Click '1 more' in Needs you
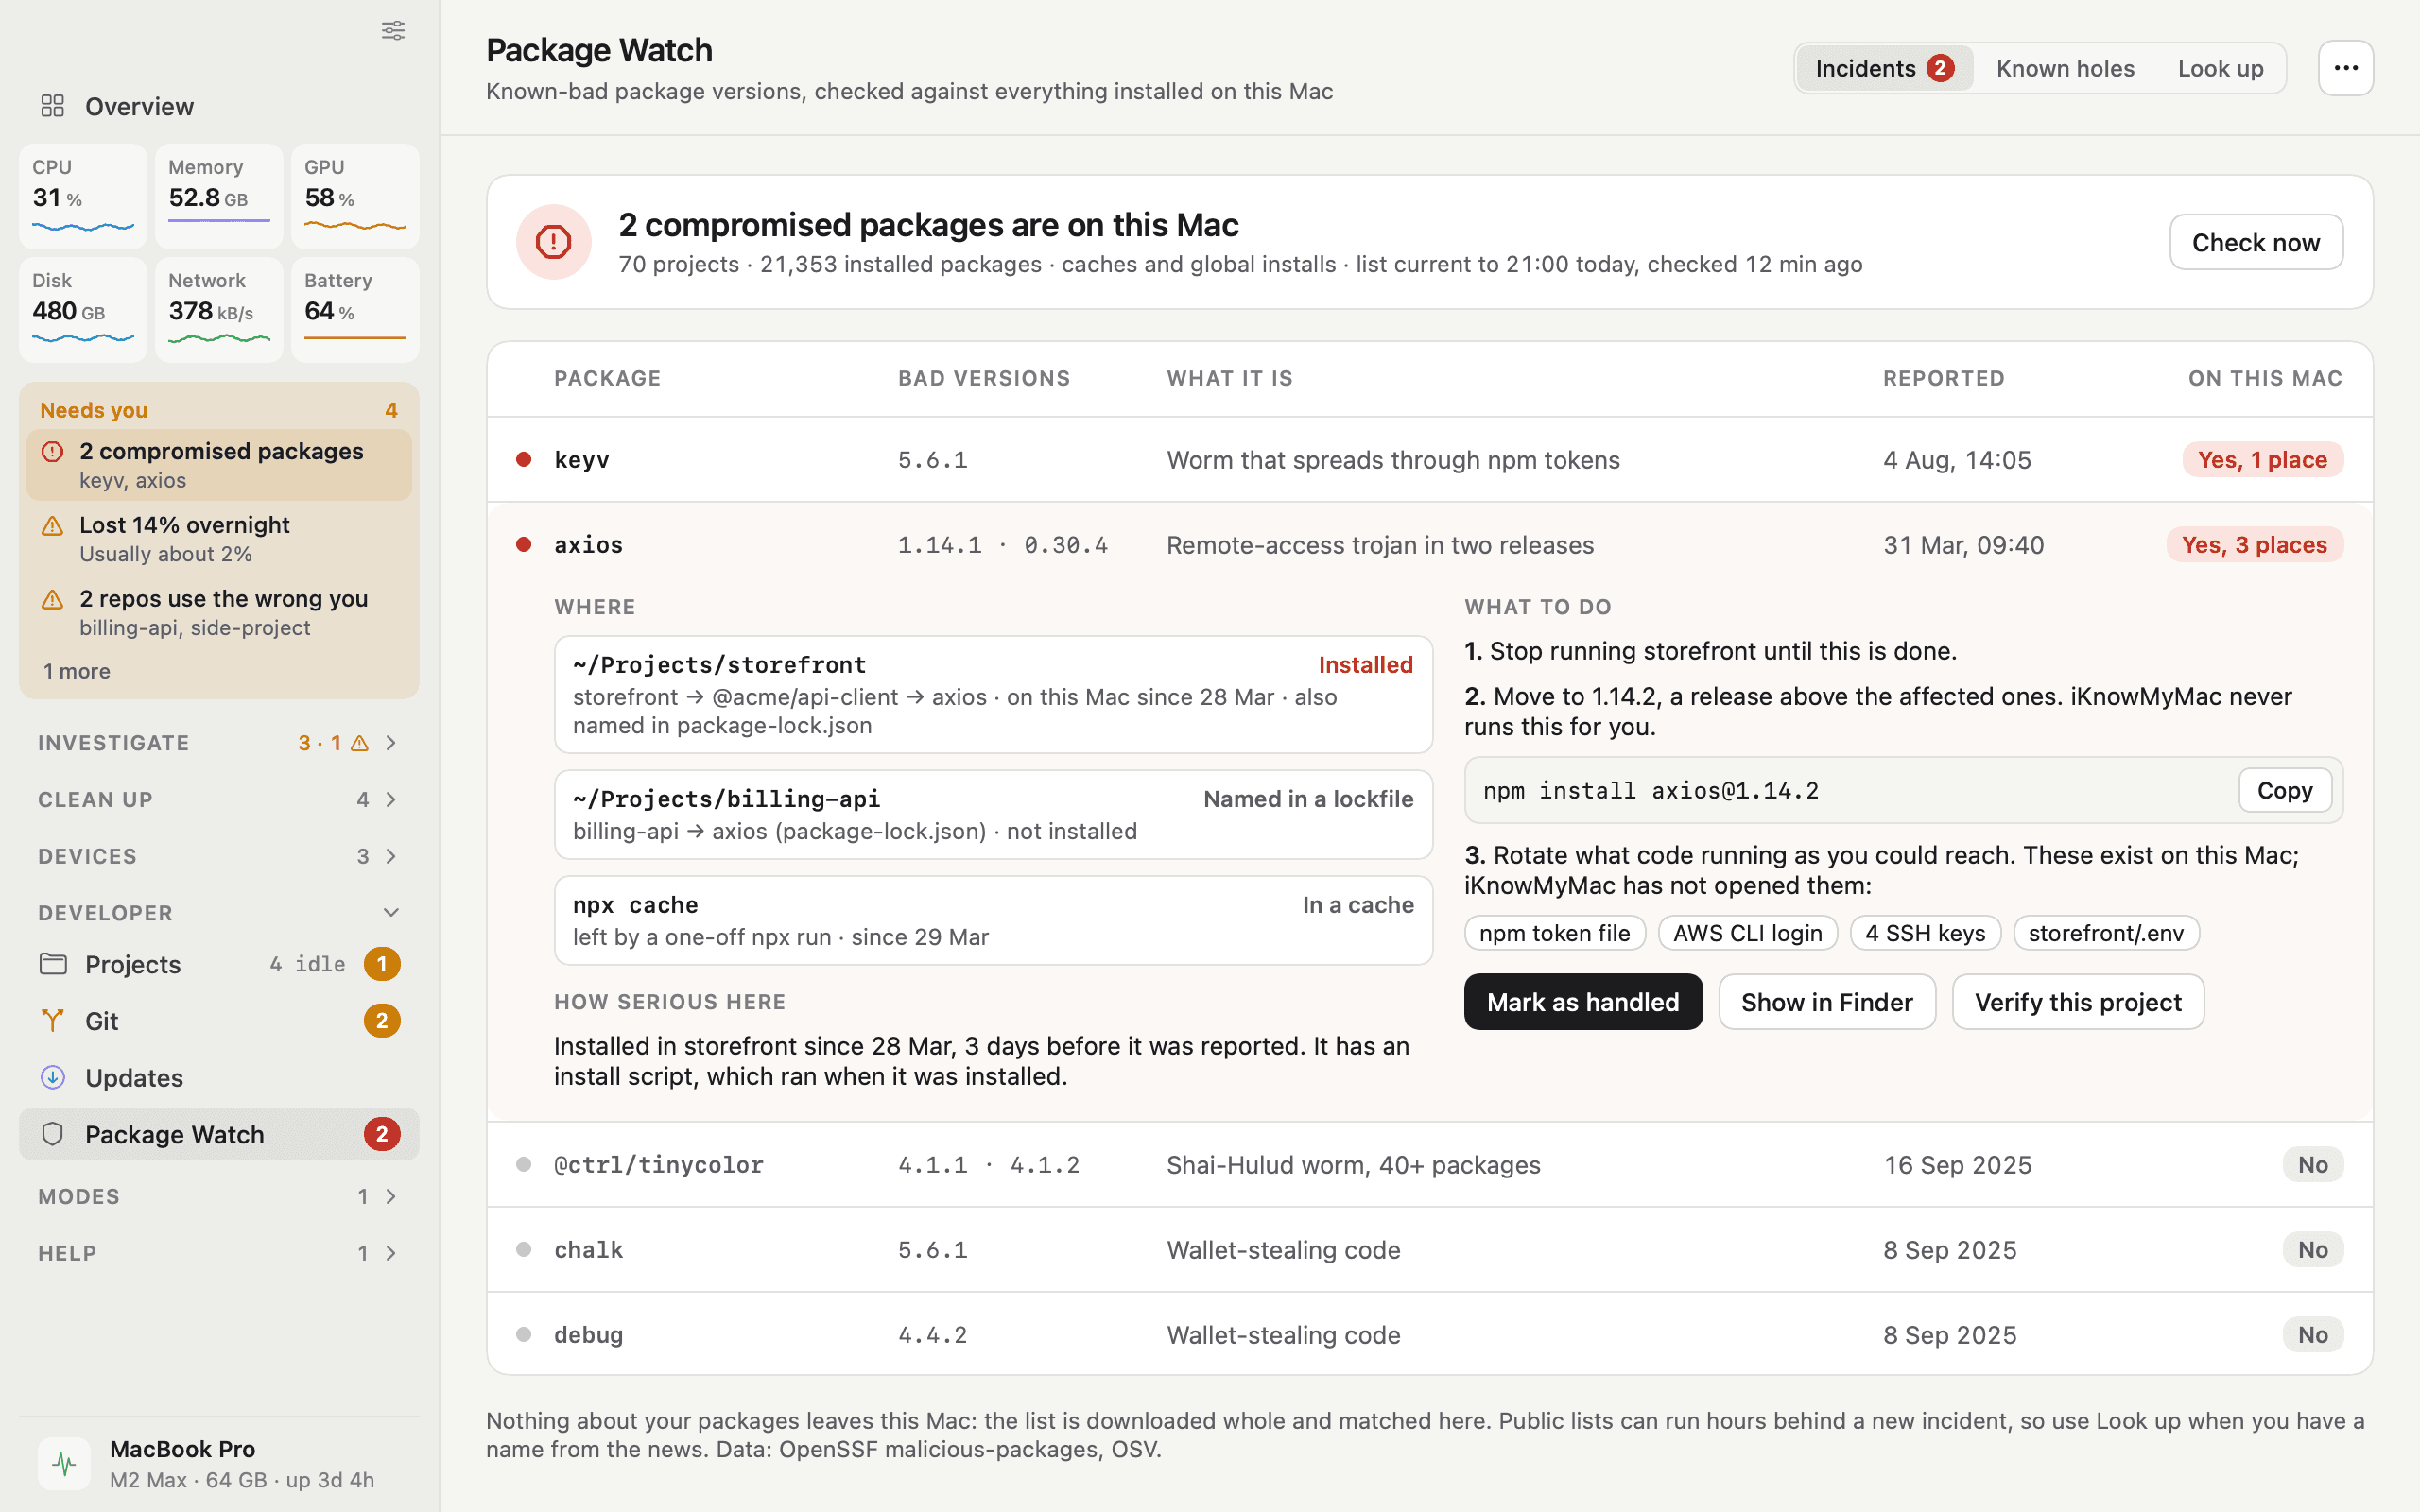The width and height of the screenshot is (2420, 1512). click(x=77, y=671)
